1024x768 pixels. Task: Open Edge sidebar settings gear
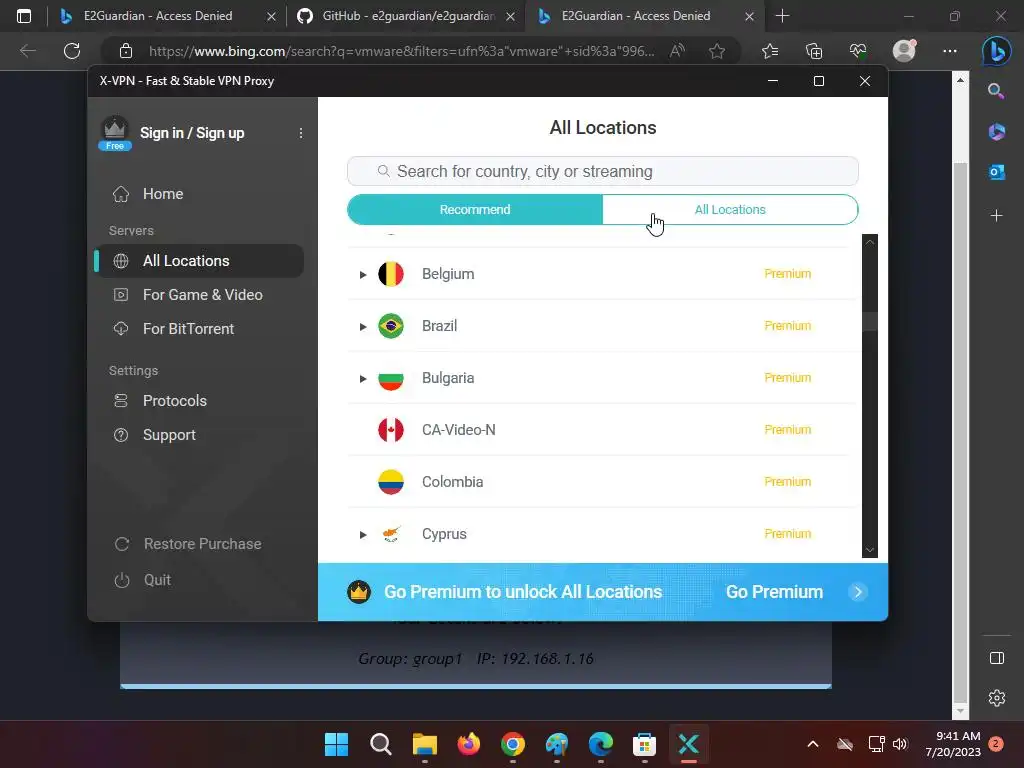pyautogui.click(x=997, y=698)
